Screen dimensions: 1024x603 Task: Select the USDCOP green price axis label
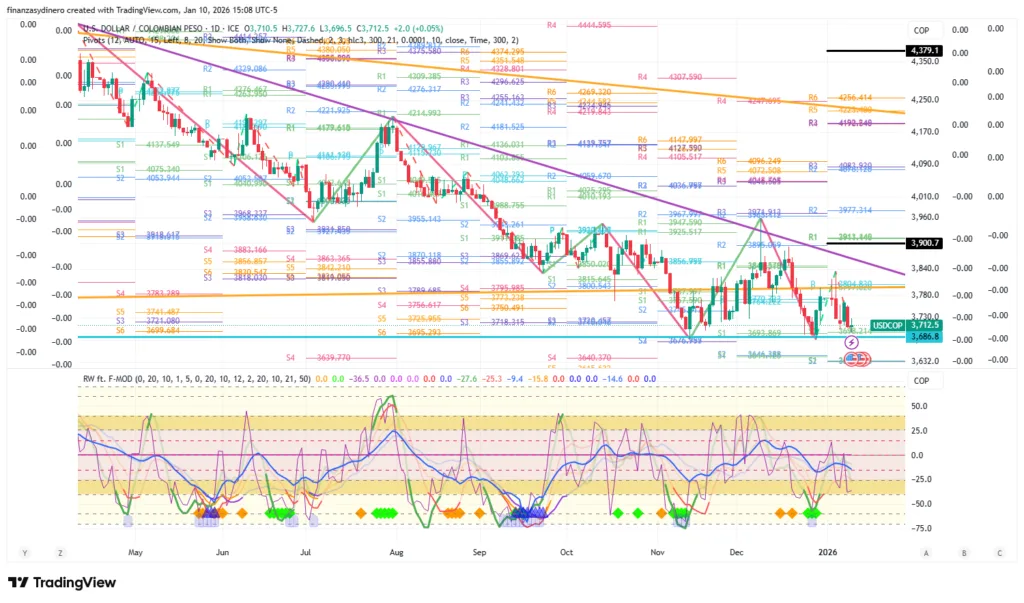(888, 325)
